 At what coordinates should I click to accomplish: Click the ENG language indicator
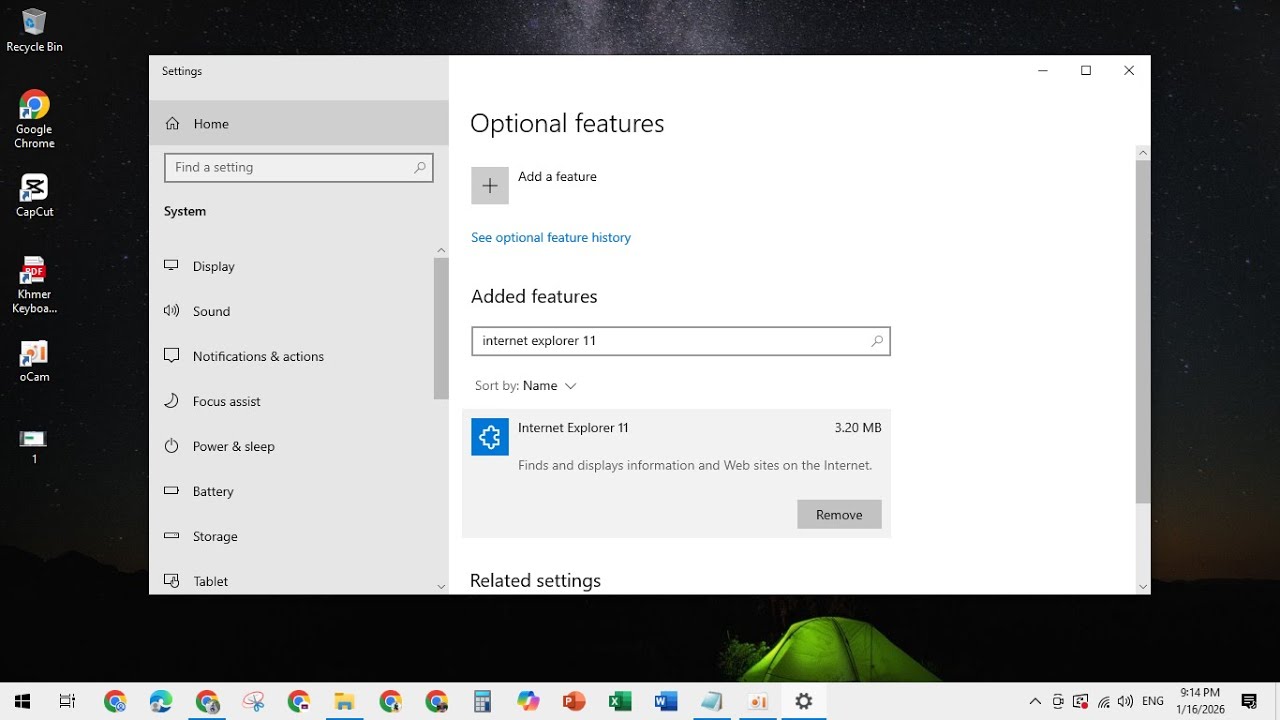coord(1153,702)
